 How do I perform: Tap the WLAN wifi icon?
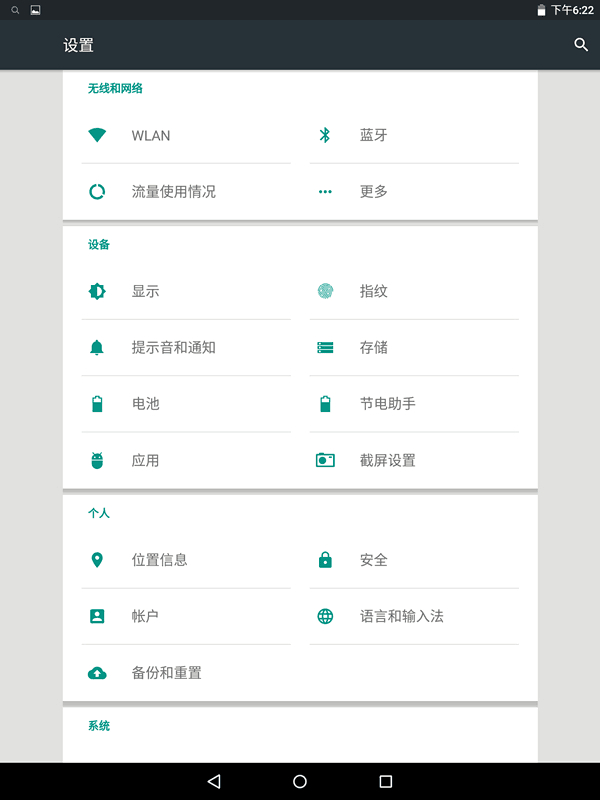[97, 135]
